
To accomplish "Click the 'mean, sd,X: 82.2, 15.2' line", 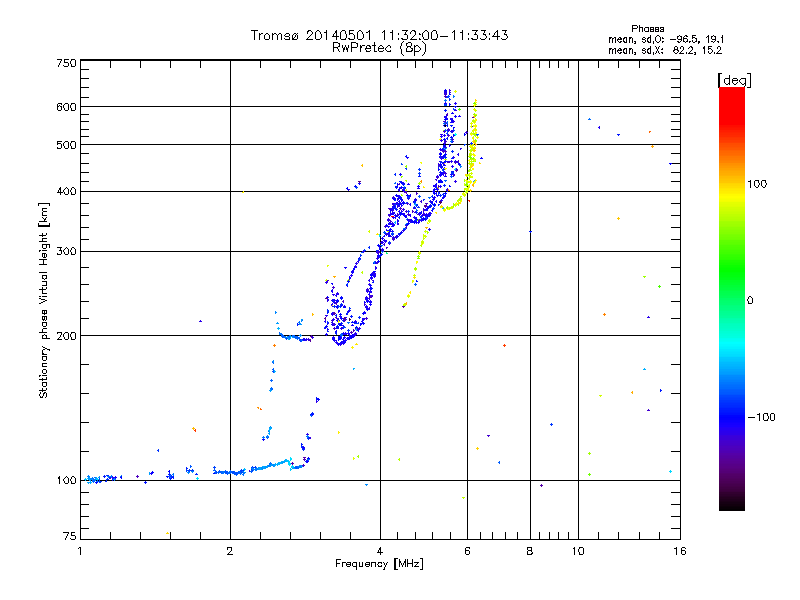I will (665, 50).
